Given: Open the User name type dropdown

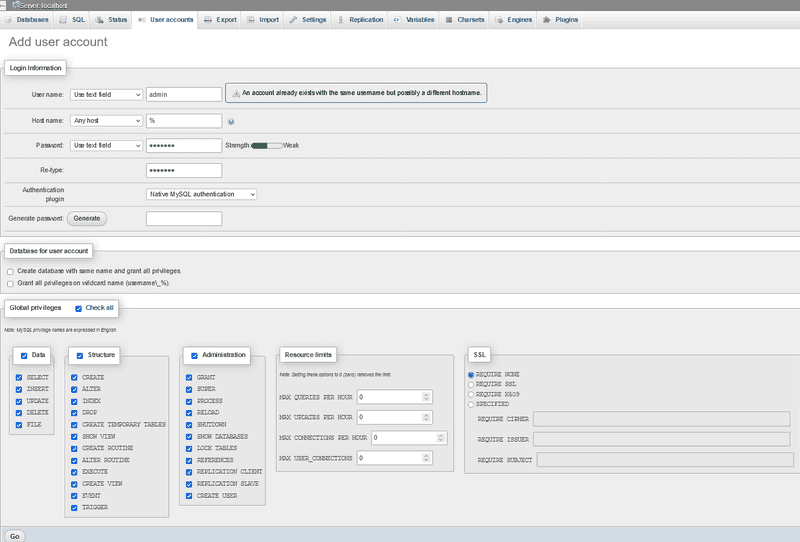Looking at the screenshot, I should [x=106, y=94].
